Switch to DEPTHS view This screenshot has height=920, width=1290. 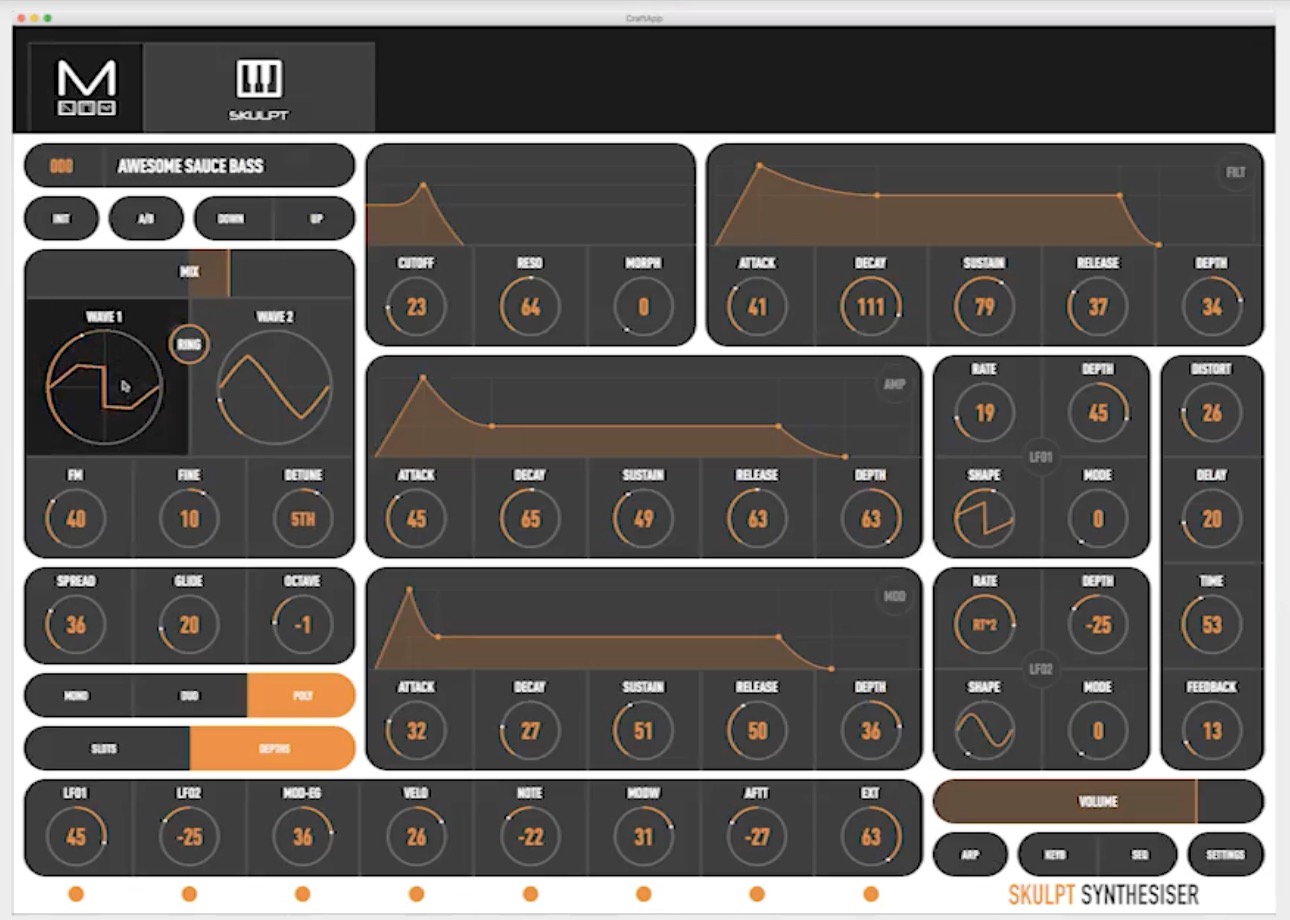pos(273,748)
